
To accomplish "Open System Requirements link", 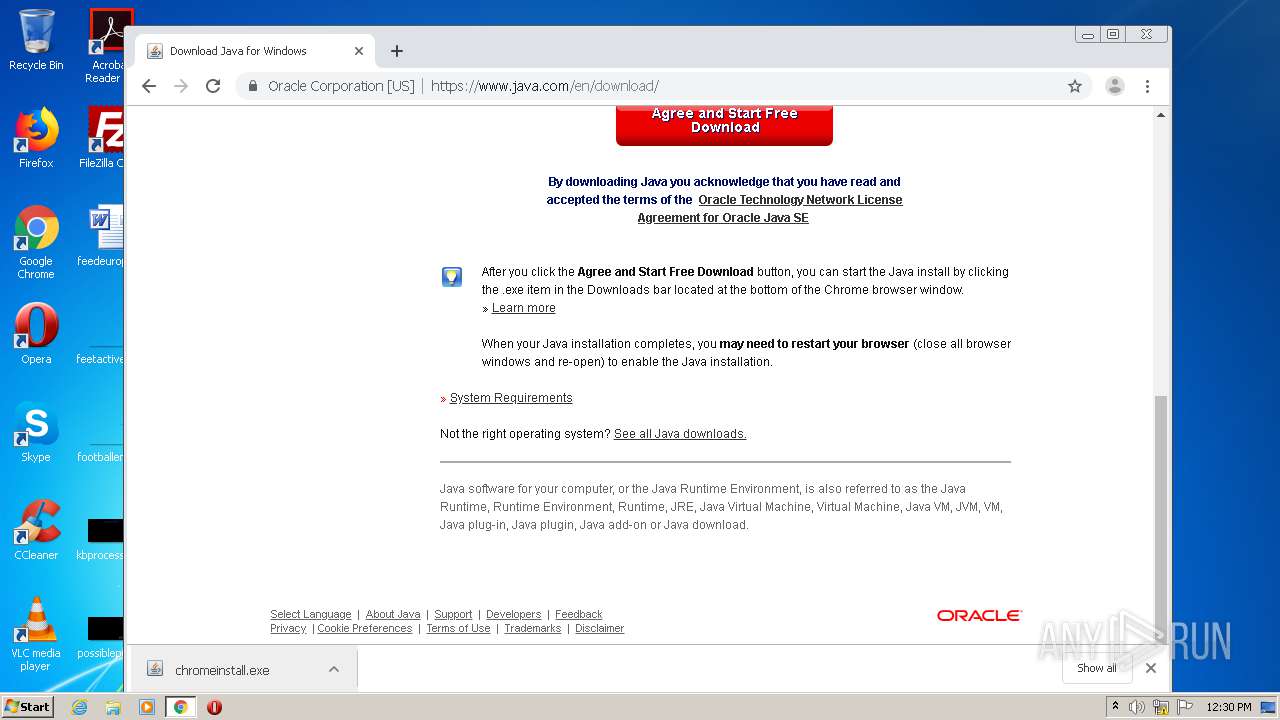I will click(x=511, y=398).
